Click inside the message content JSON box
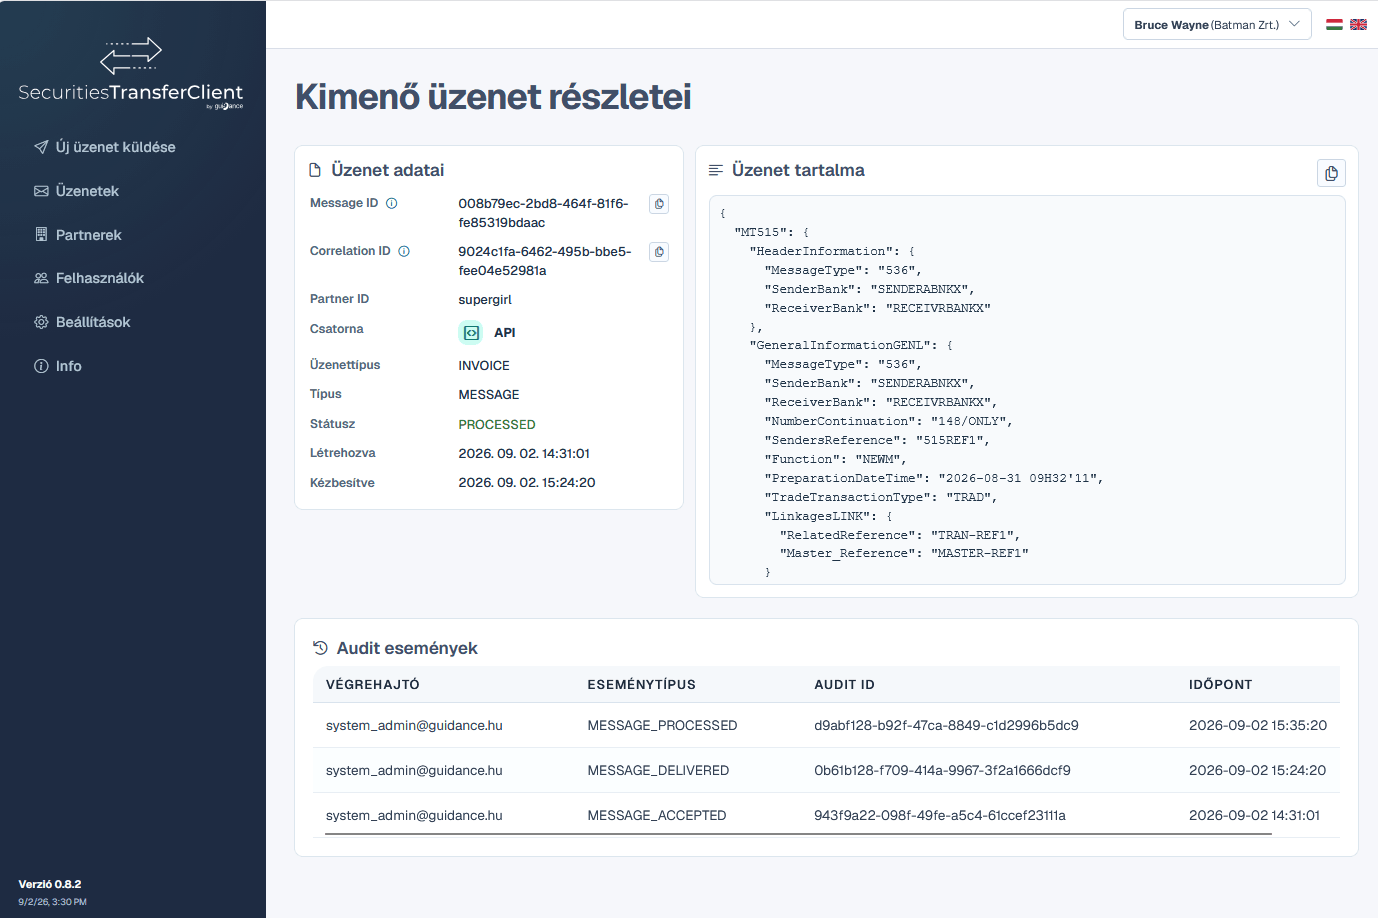The width and height of the screenshot is (1378, 918). (1027, 390)
